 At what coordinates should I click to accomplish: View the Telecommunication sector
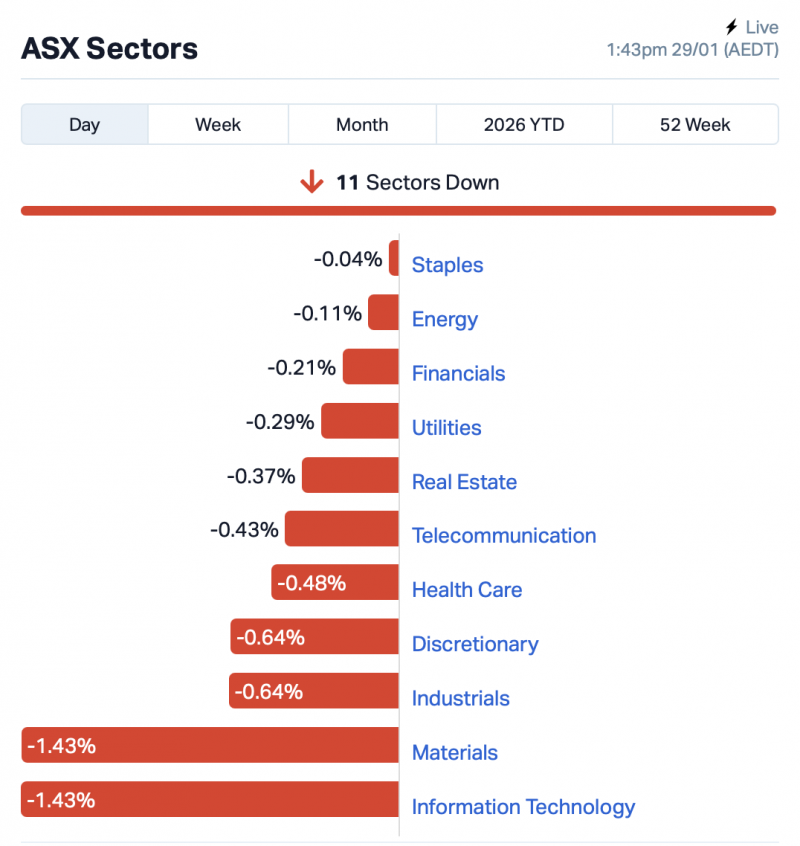pos(504,535)
